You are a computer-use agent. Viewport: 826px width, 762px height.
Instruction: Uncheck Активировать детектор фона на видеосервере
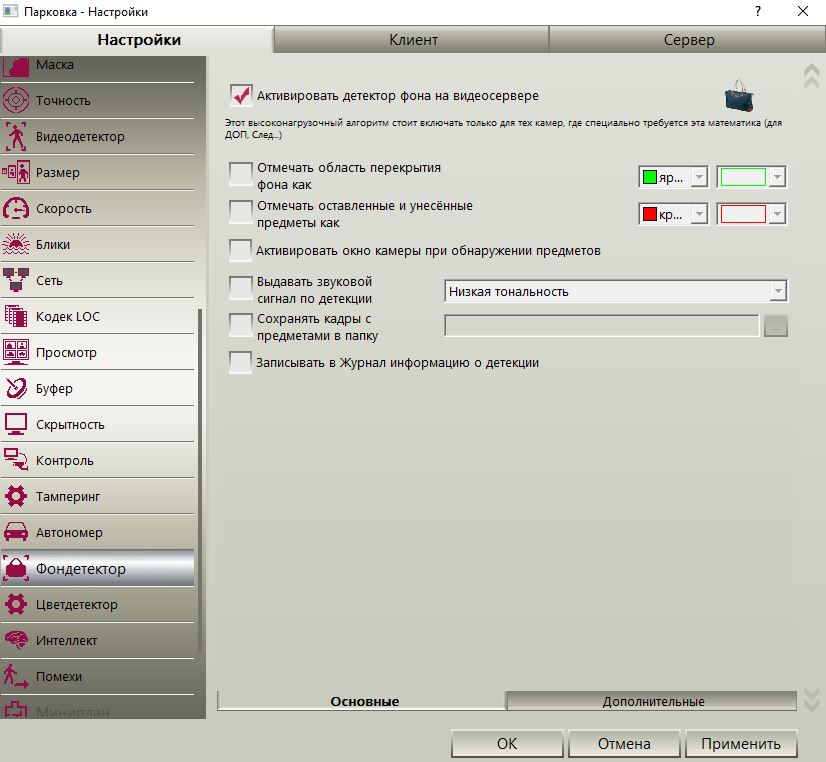[241, 95]
